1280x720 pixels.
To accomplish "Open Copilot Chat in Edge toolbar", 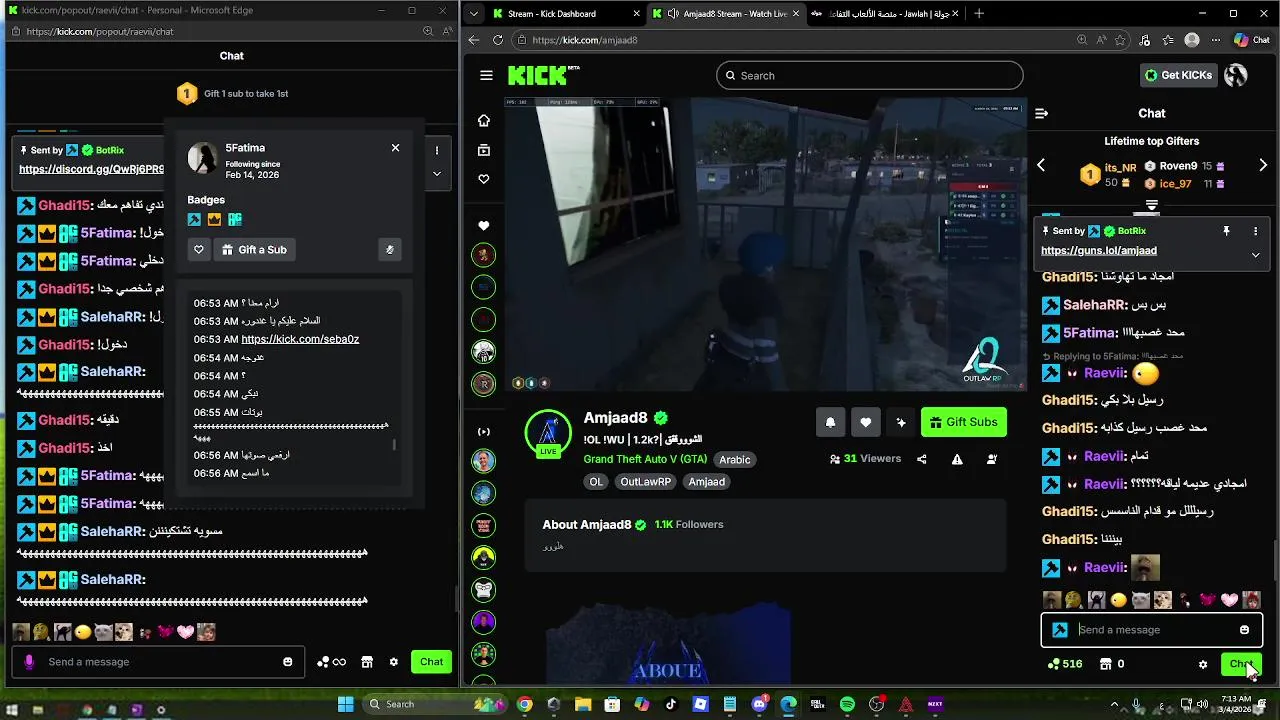I will [1252, 40].
